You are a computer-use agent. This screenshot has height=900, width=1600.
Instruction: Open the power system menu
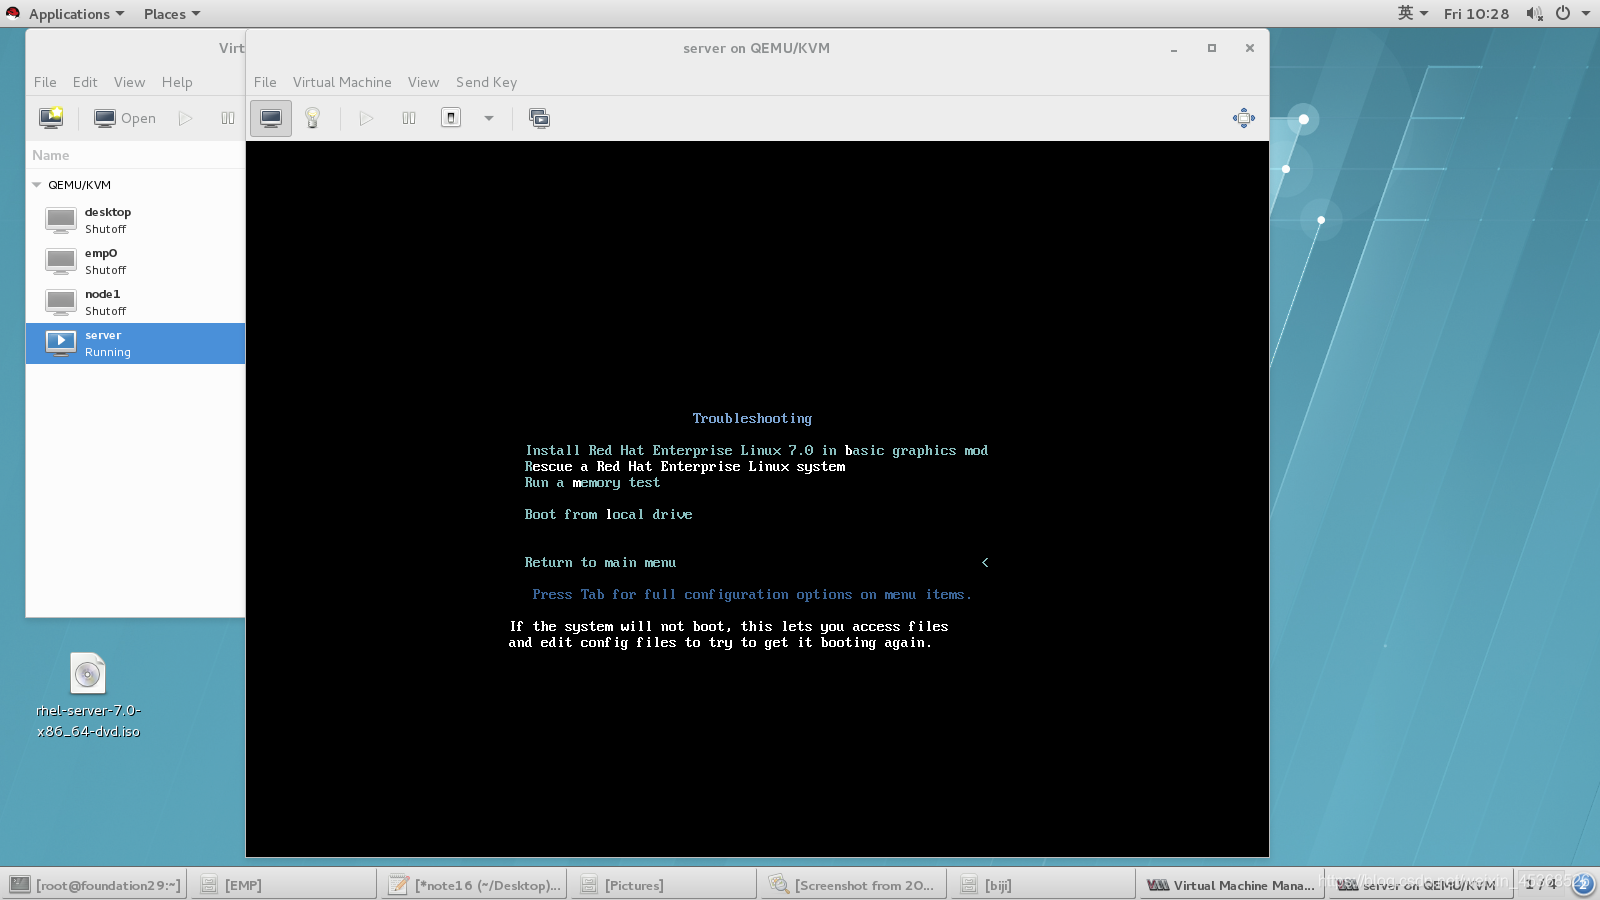(x=1572, y=14)
